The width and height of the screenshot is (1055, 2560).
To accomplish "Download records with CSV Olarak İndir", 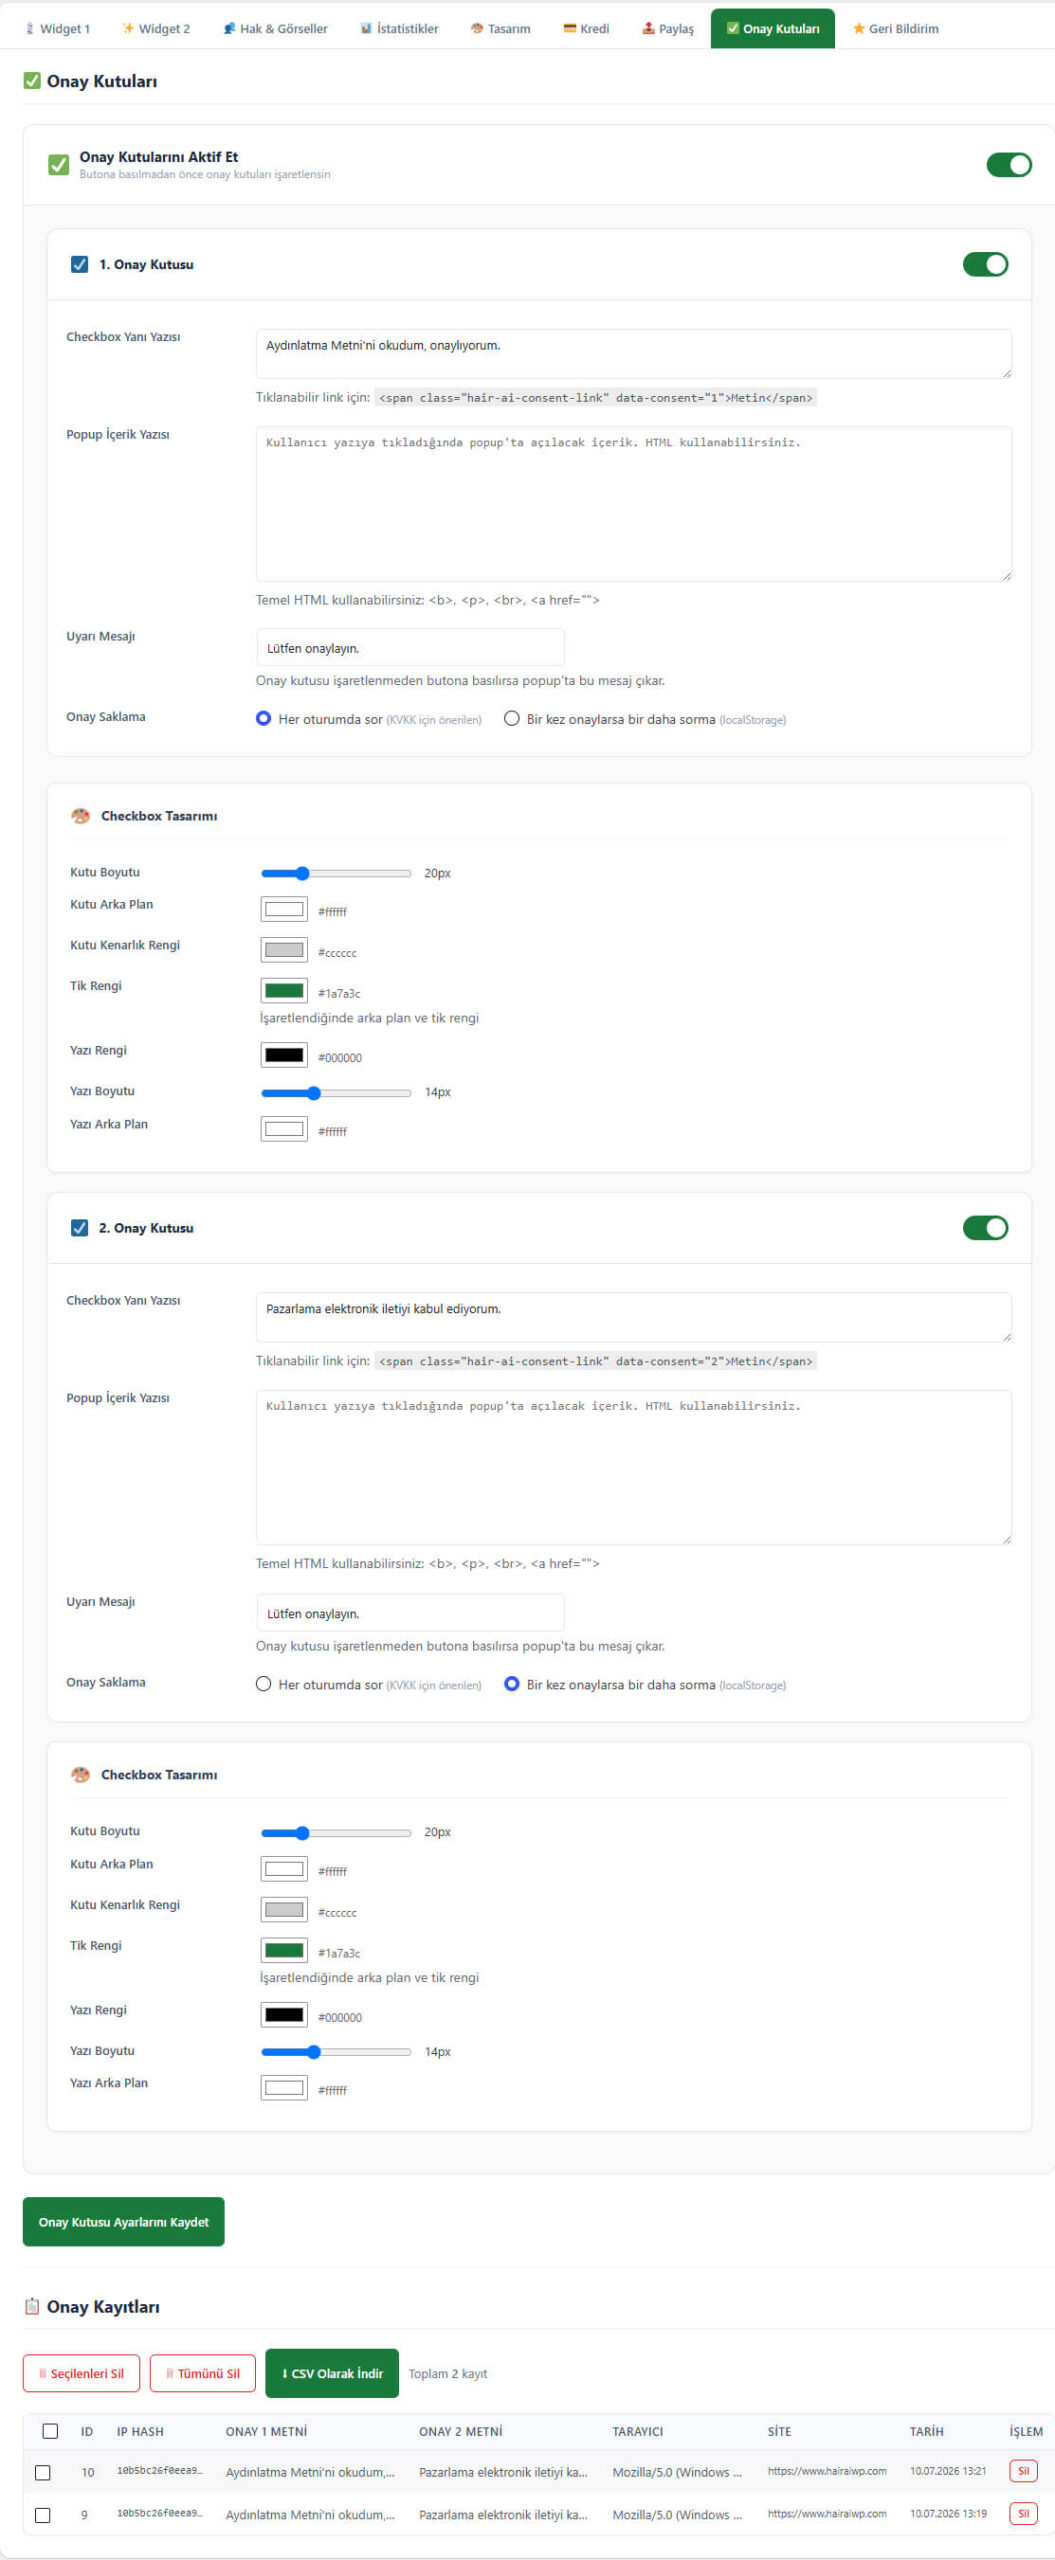I will pos(332,2373).
